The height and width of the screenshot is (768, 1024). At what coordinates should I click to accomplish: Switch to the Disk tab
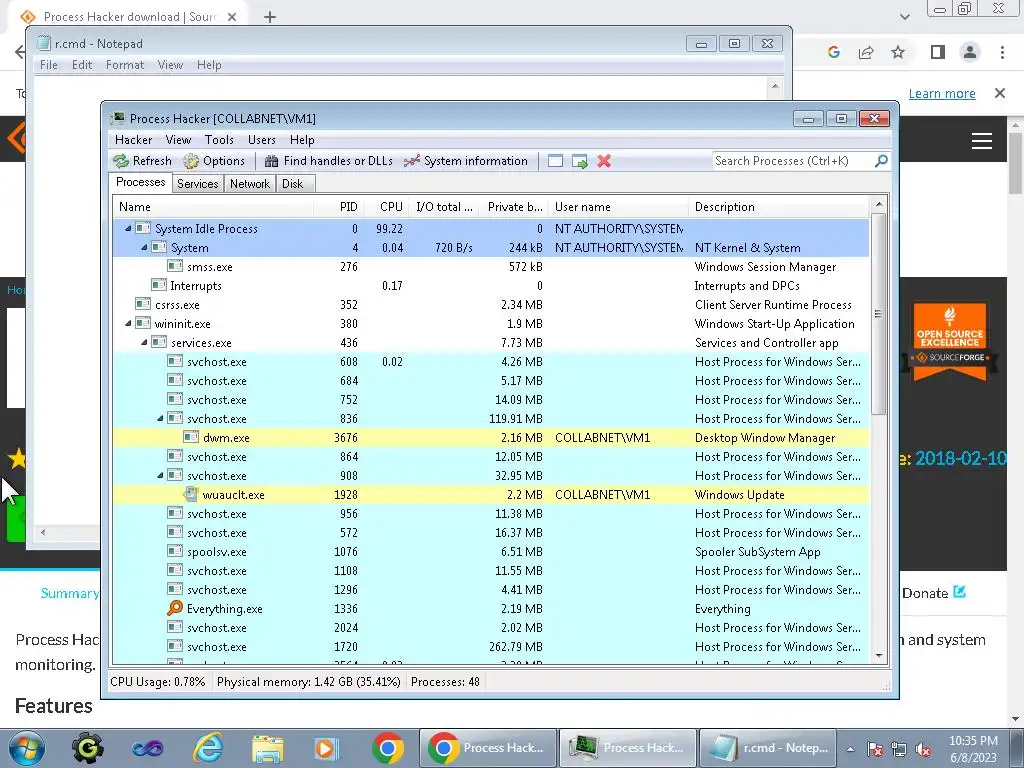[x=293, y=184]
